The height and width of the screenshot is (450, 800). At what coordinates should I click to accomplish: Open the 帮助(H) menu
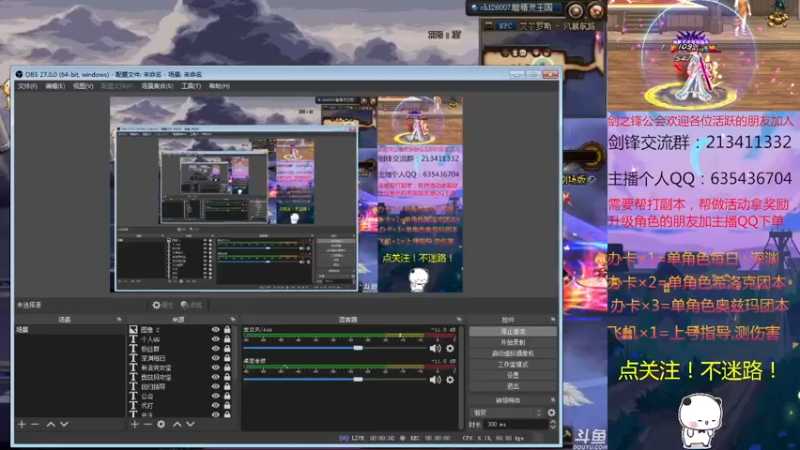(x=219, y=86)
